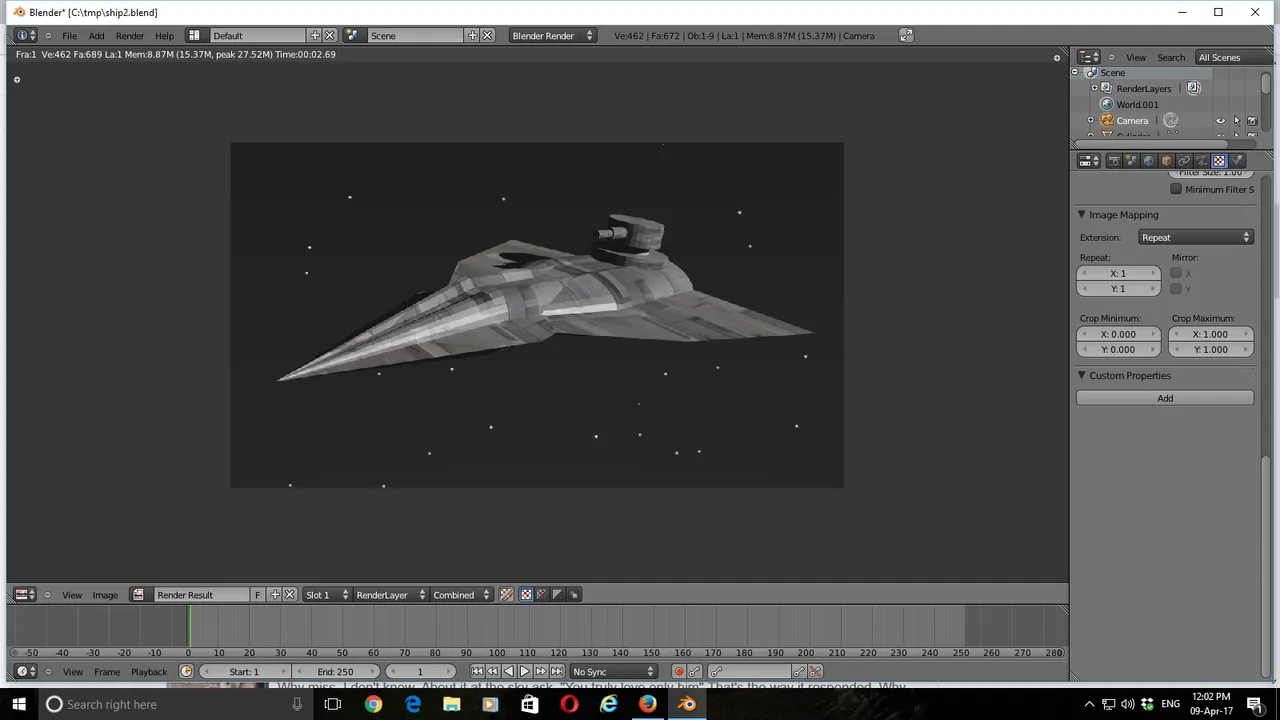Click the Render Result image name field
Image resolution: width=1280 pixels, height=720 pixels.
(200, 595)
